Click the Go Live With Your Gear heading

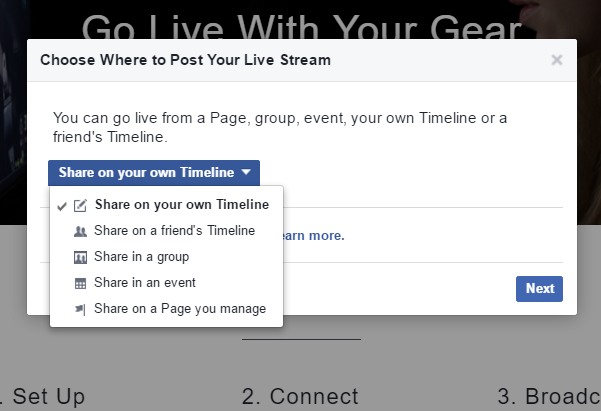tap(302, 27)
